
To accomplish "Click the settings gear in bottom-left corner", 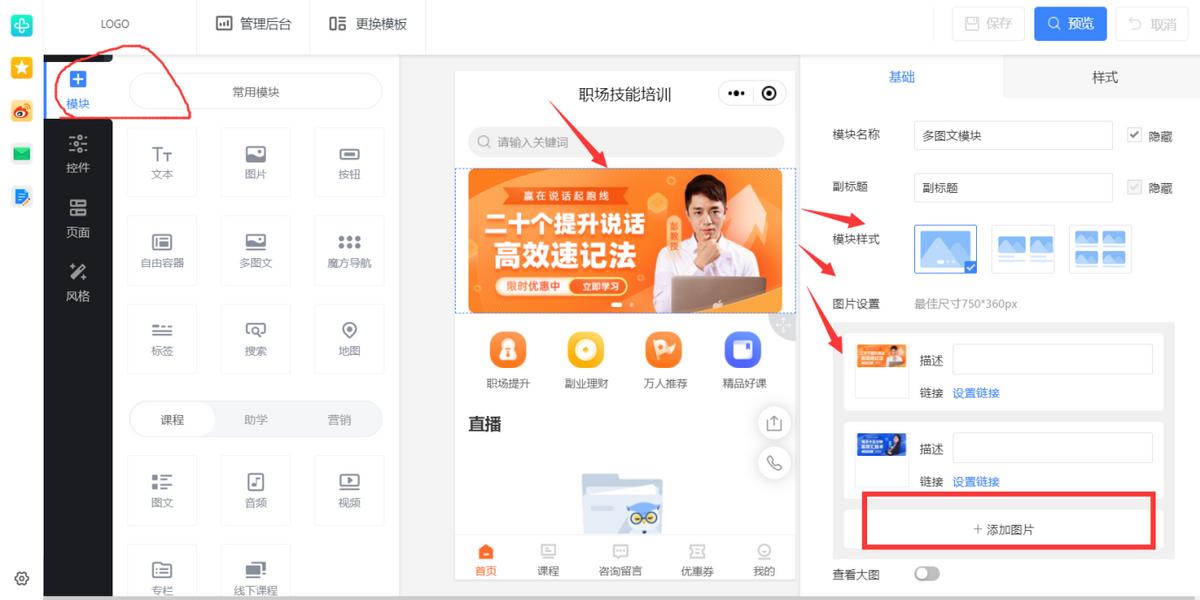I will [x=22, y=578].
